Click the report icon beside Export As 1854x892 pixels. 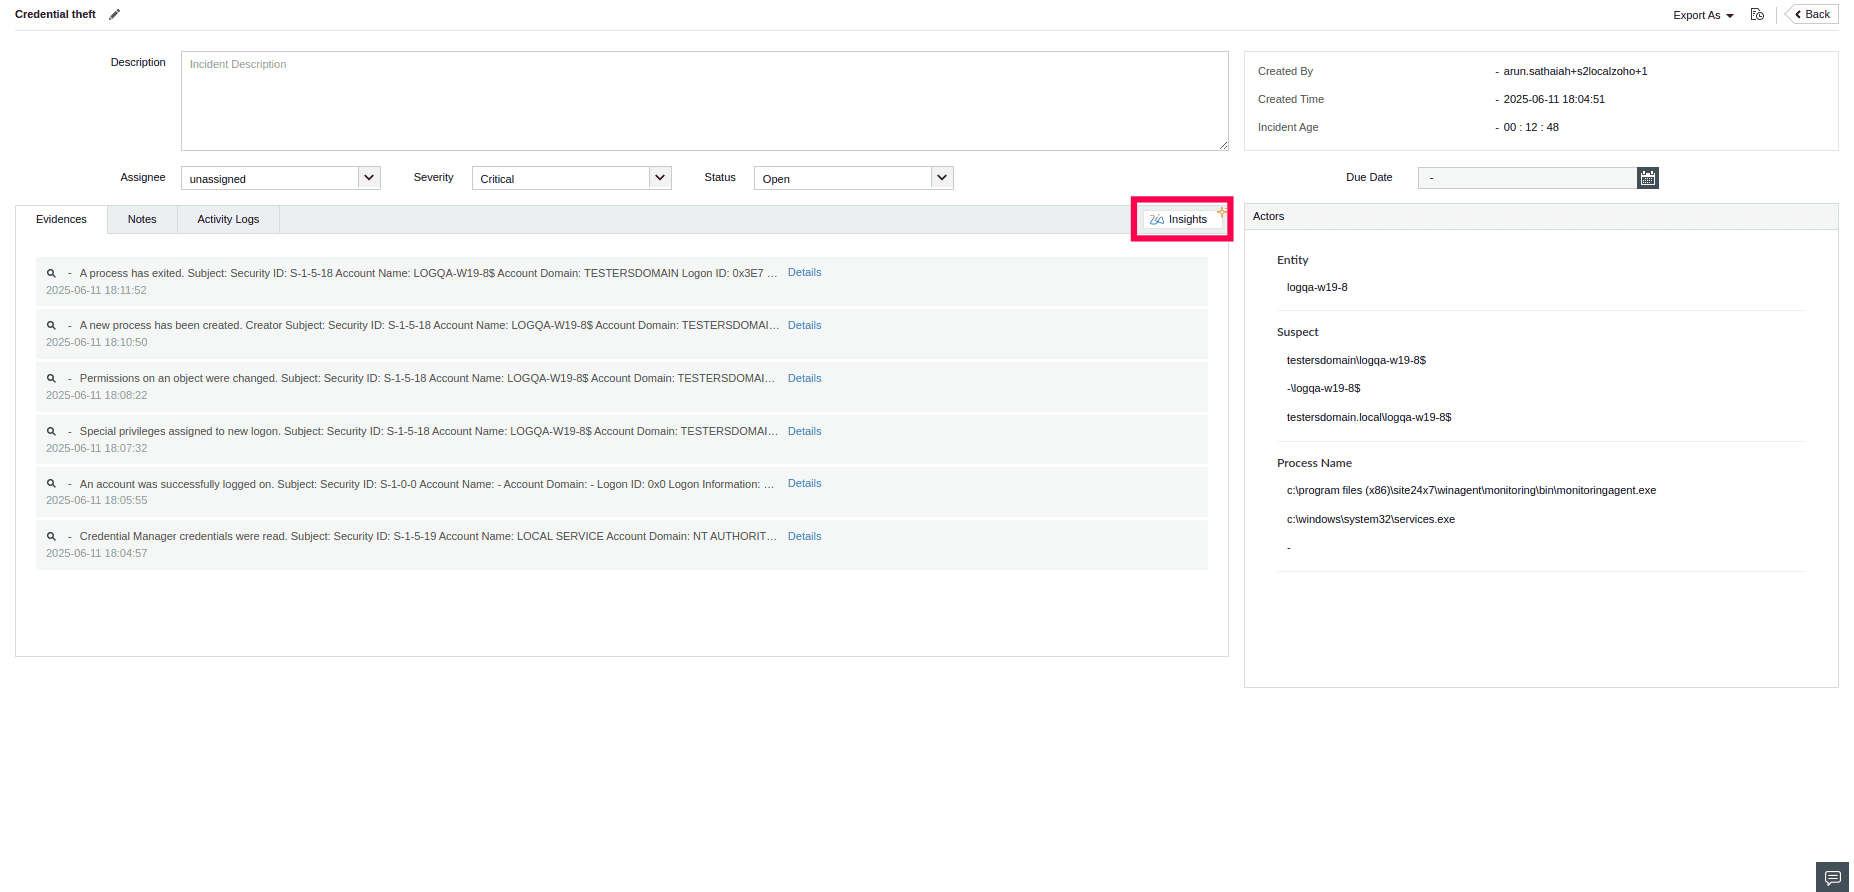tap(1757, 14)
